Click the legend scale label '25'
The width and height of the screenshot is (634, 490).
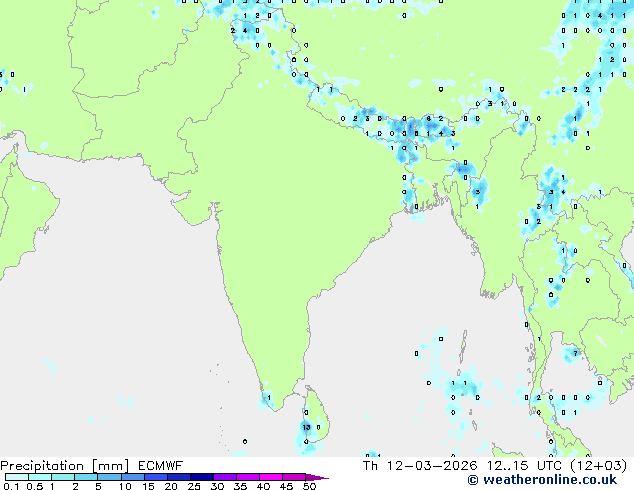pyautogui.click(x=194, y=486)
